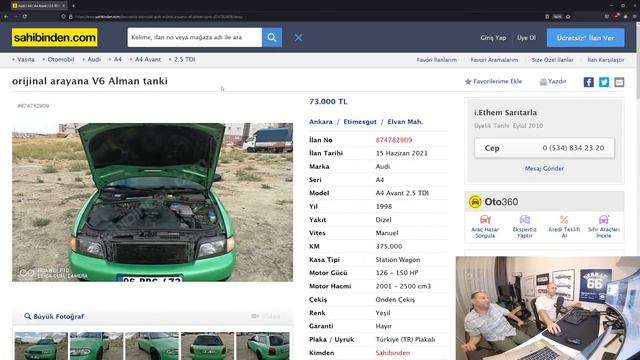
Task: Open Favori Aramalarım link
Action: coord(494,60)
